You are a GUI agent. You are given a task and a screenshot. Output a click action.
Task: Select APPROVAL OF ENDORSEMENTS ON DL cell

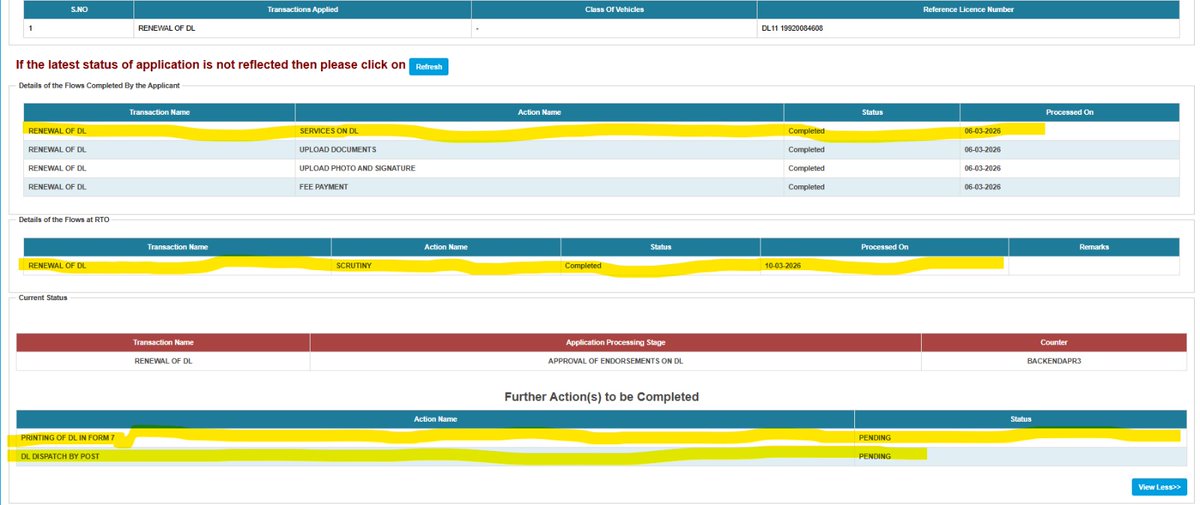coord(615,361)
